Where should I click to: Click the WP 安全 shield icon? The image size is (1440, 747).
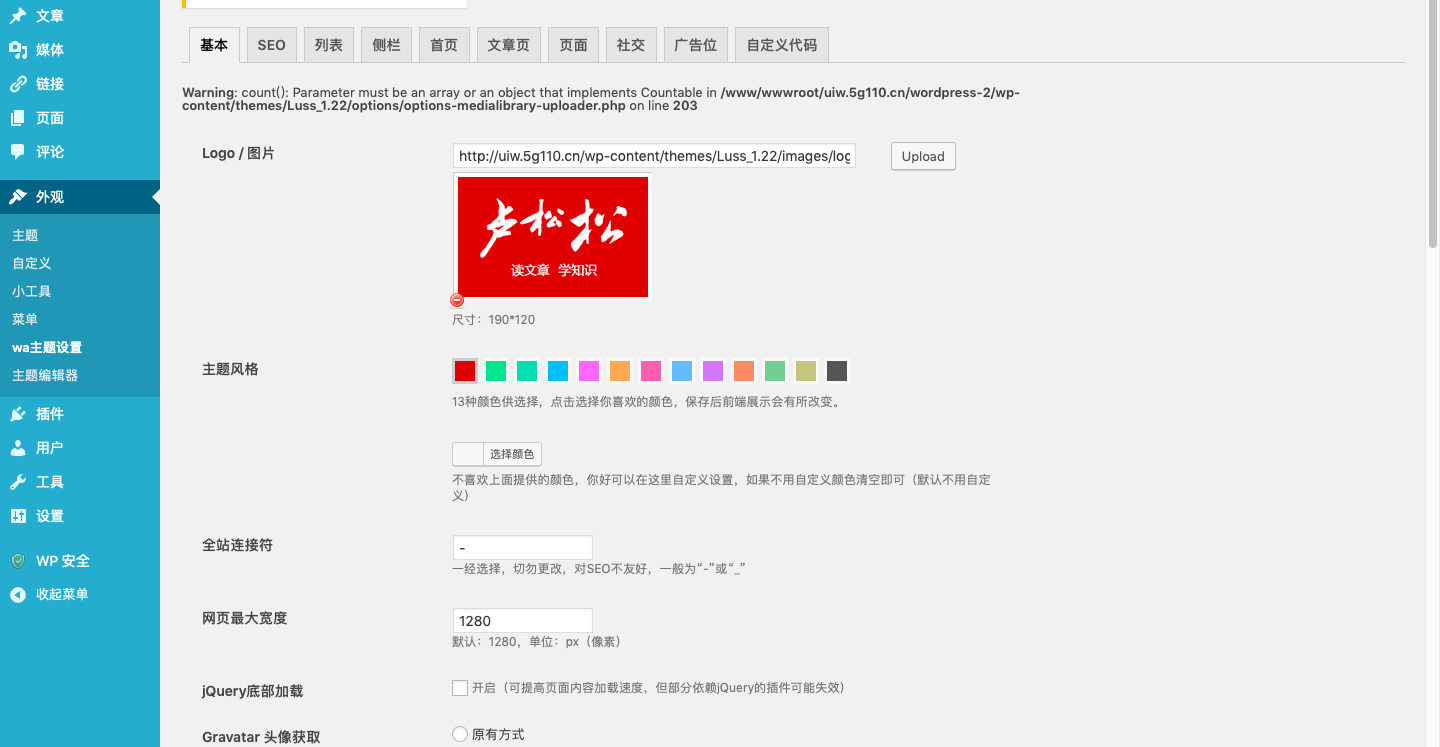coord(18,561)
